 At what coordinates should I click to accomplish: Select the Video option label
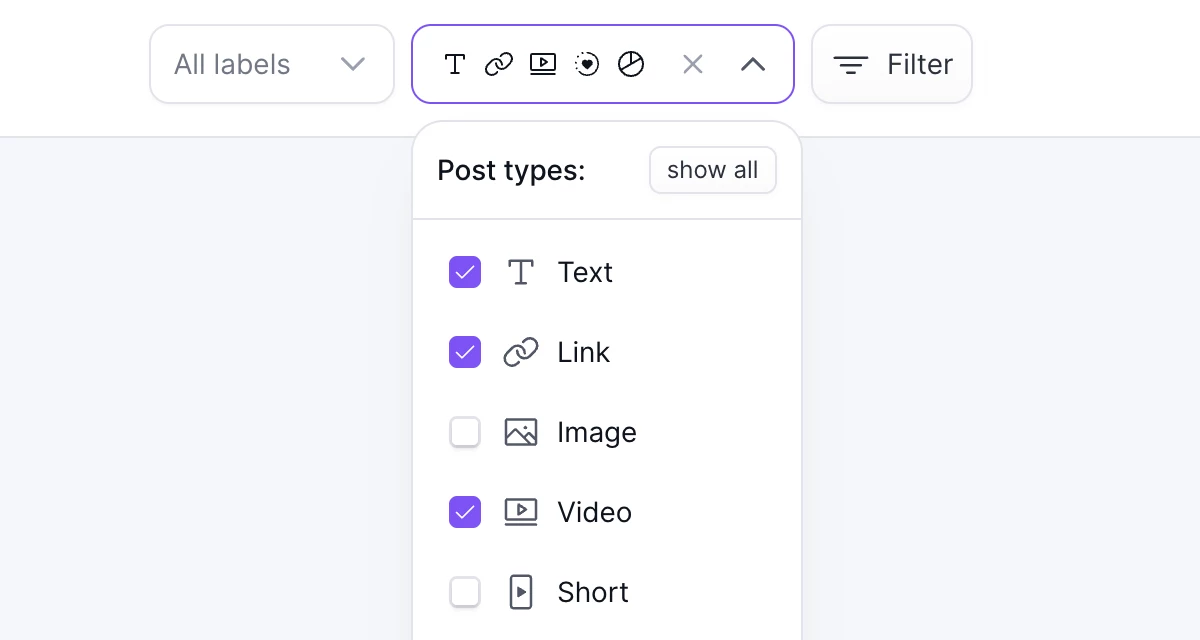[595, 512]
